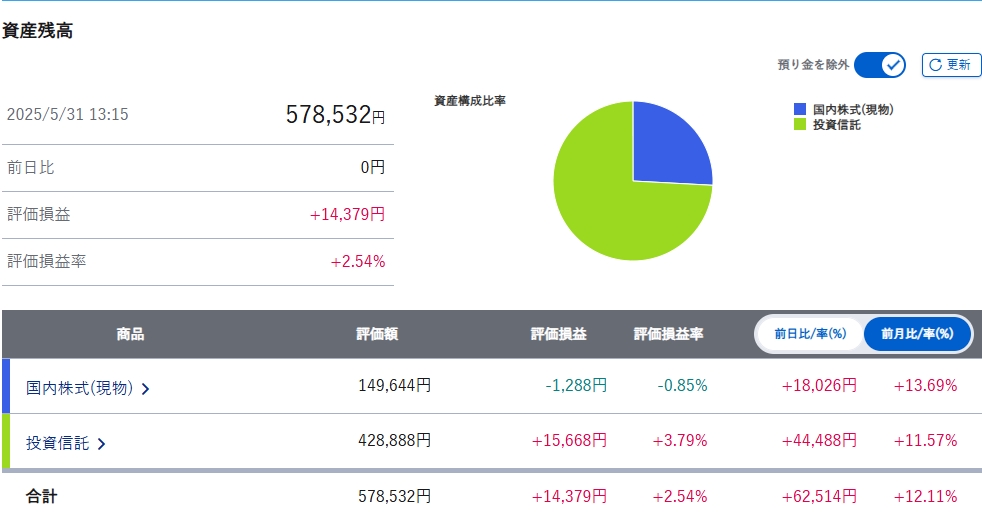Open the 国内株式(現物) link in table
Image resolution: width=982 pixels, height=521 pixels.
pos(79,388)
